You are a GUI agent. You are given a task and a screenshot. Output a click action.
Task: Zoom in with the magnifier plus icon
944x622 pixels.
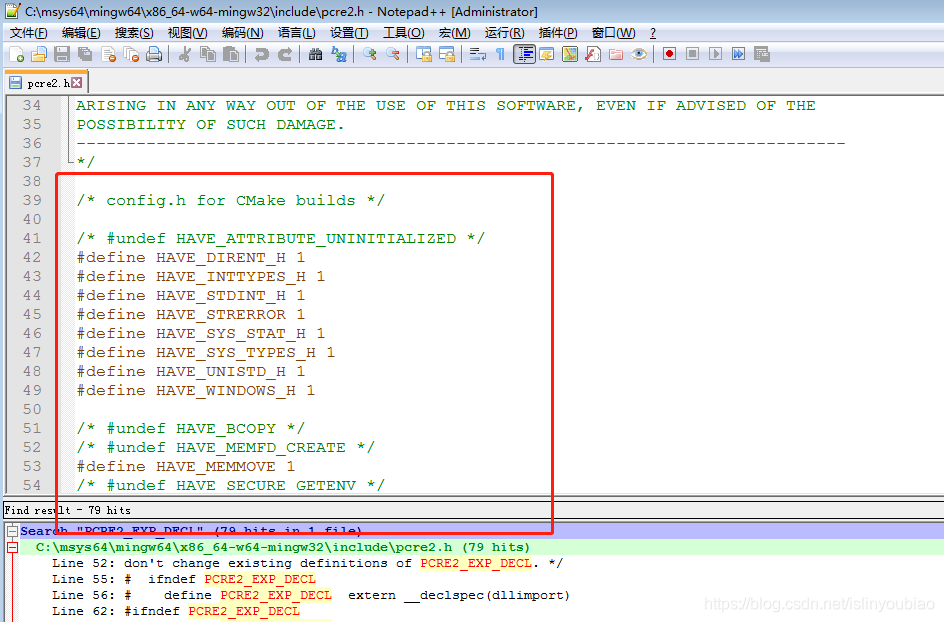[x=370, y=54]
